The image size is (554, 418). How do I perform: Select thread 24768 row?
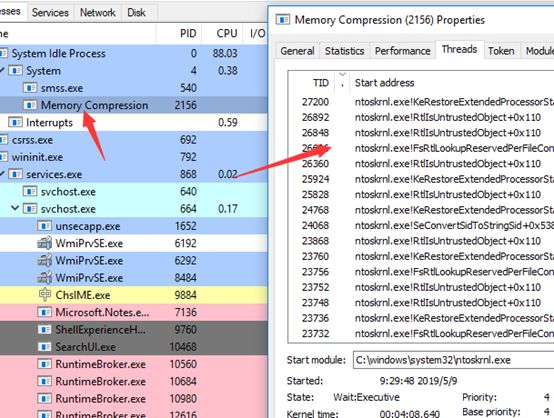tap(421, 210)
